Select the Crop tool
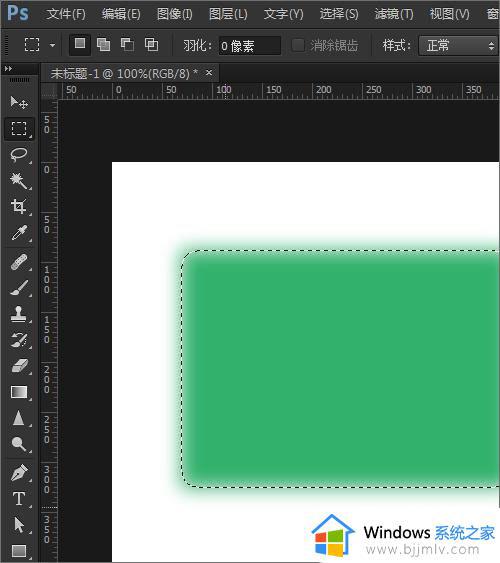The height and width of the screenshot is (563, 500). (19, 206)
